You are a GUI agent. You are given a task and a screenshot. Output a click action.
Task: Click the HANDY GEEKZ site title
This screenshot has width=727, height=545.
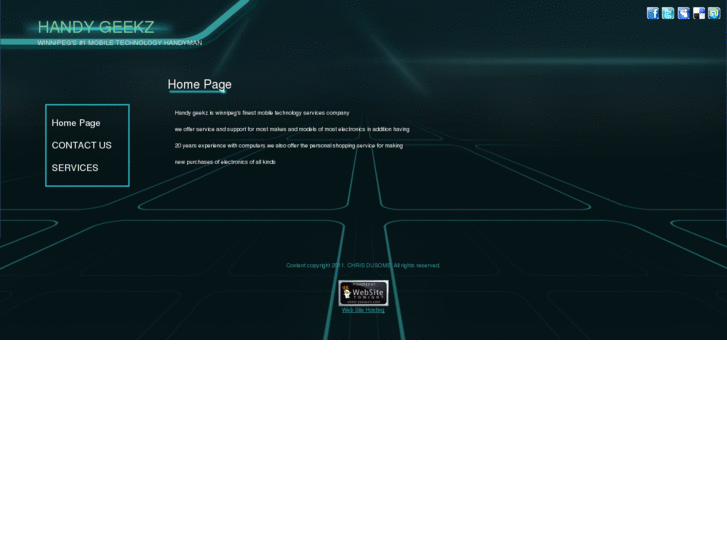pyautogui.click(x=96, y=27)
